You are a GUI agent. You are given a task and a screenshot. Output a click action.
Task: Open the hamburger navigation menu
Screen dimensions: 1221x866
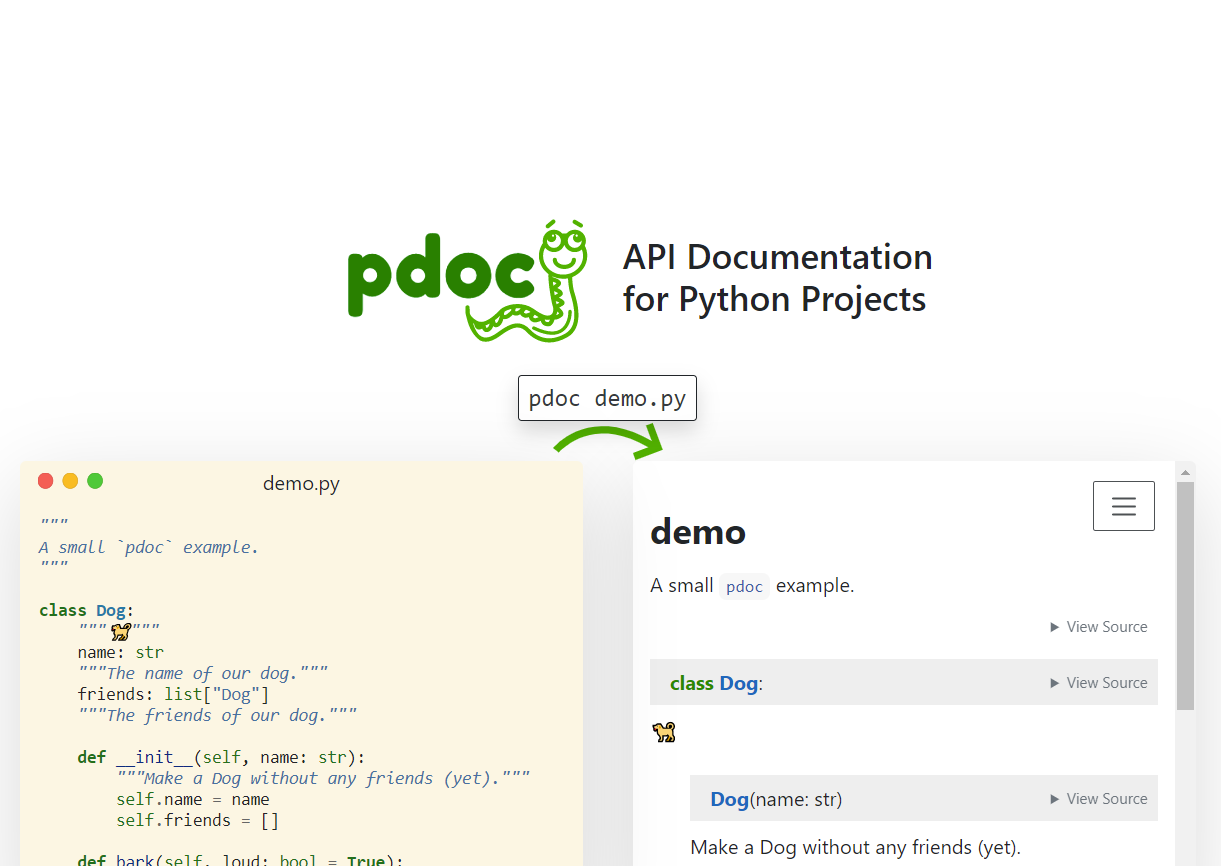click(x=1123, y=505)
